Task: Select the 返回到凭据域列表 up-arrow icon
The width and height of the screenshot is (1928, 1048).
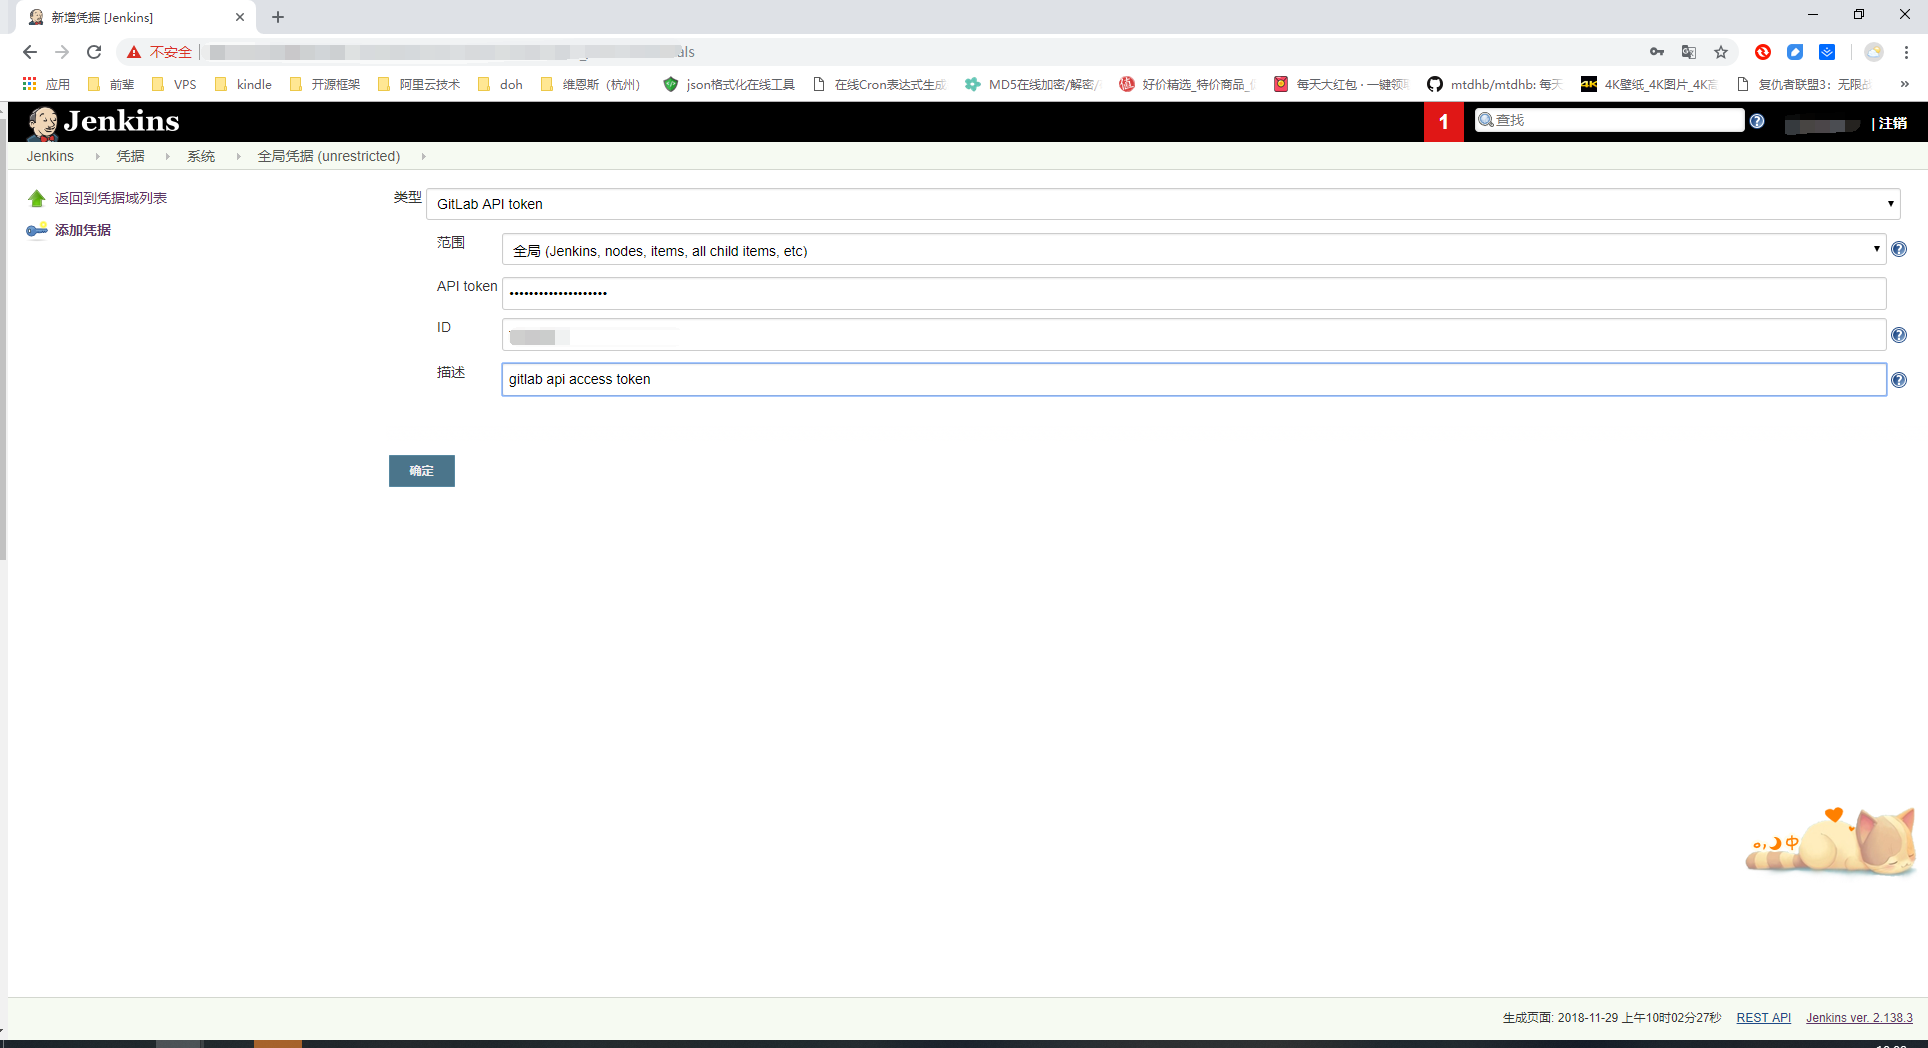Action: point(35,197)
